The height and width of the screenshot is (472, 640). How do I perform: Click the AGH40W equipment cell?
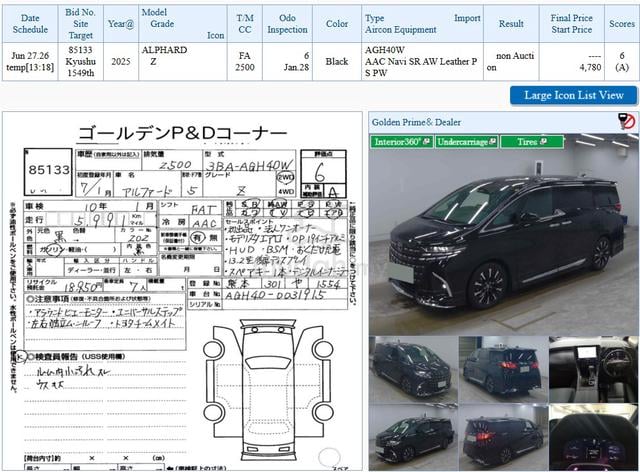pos(422,62)
